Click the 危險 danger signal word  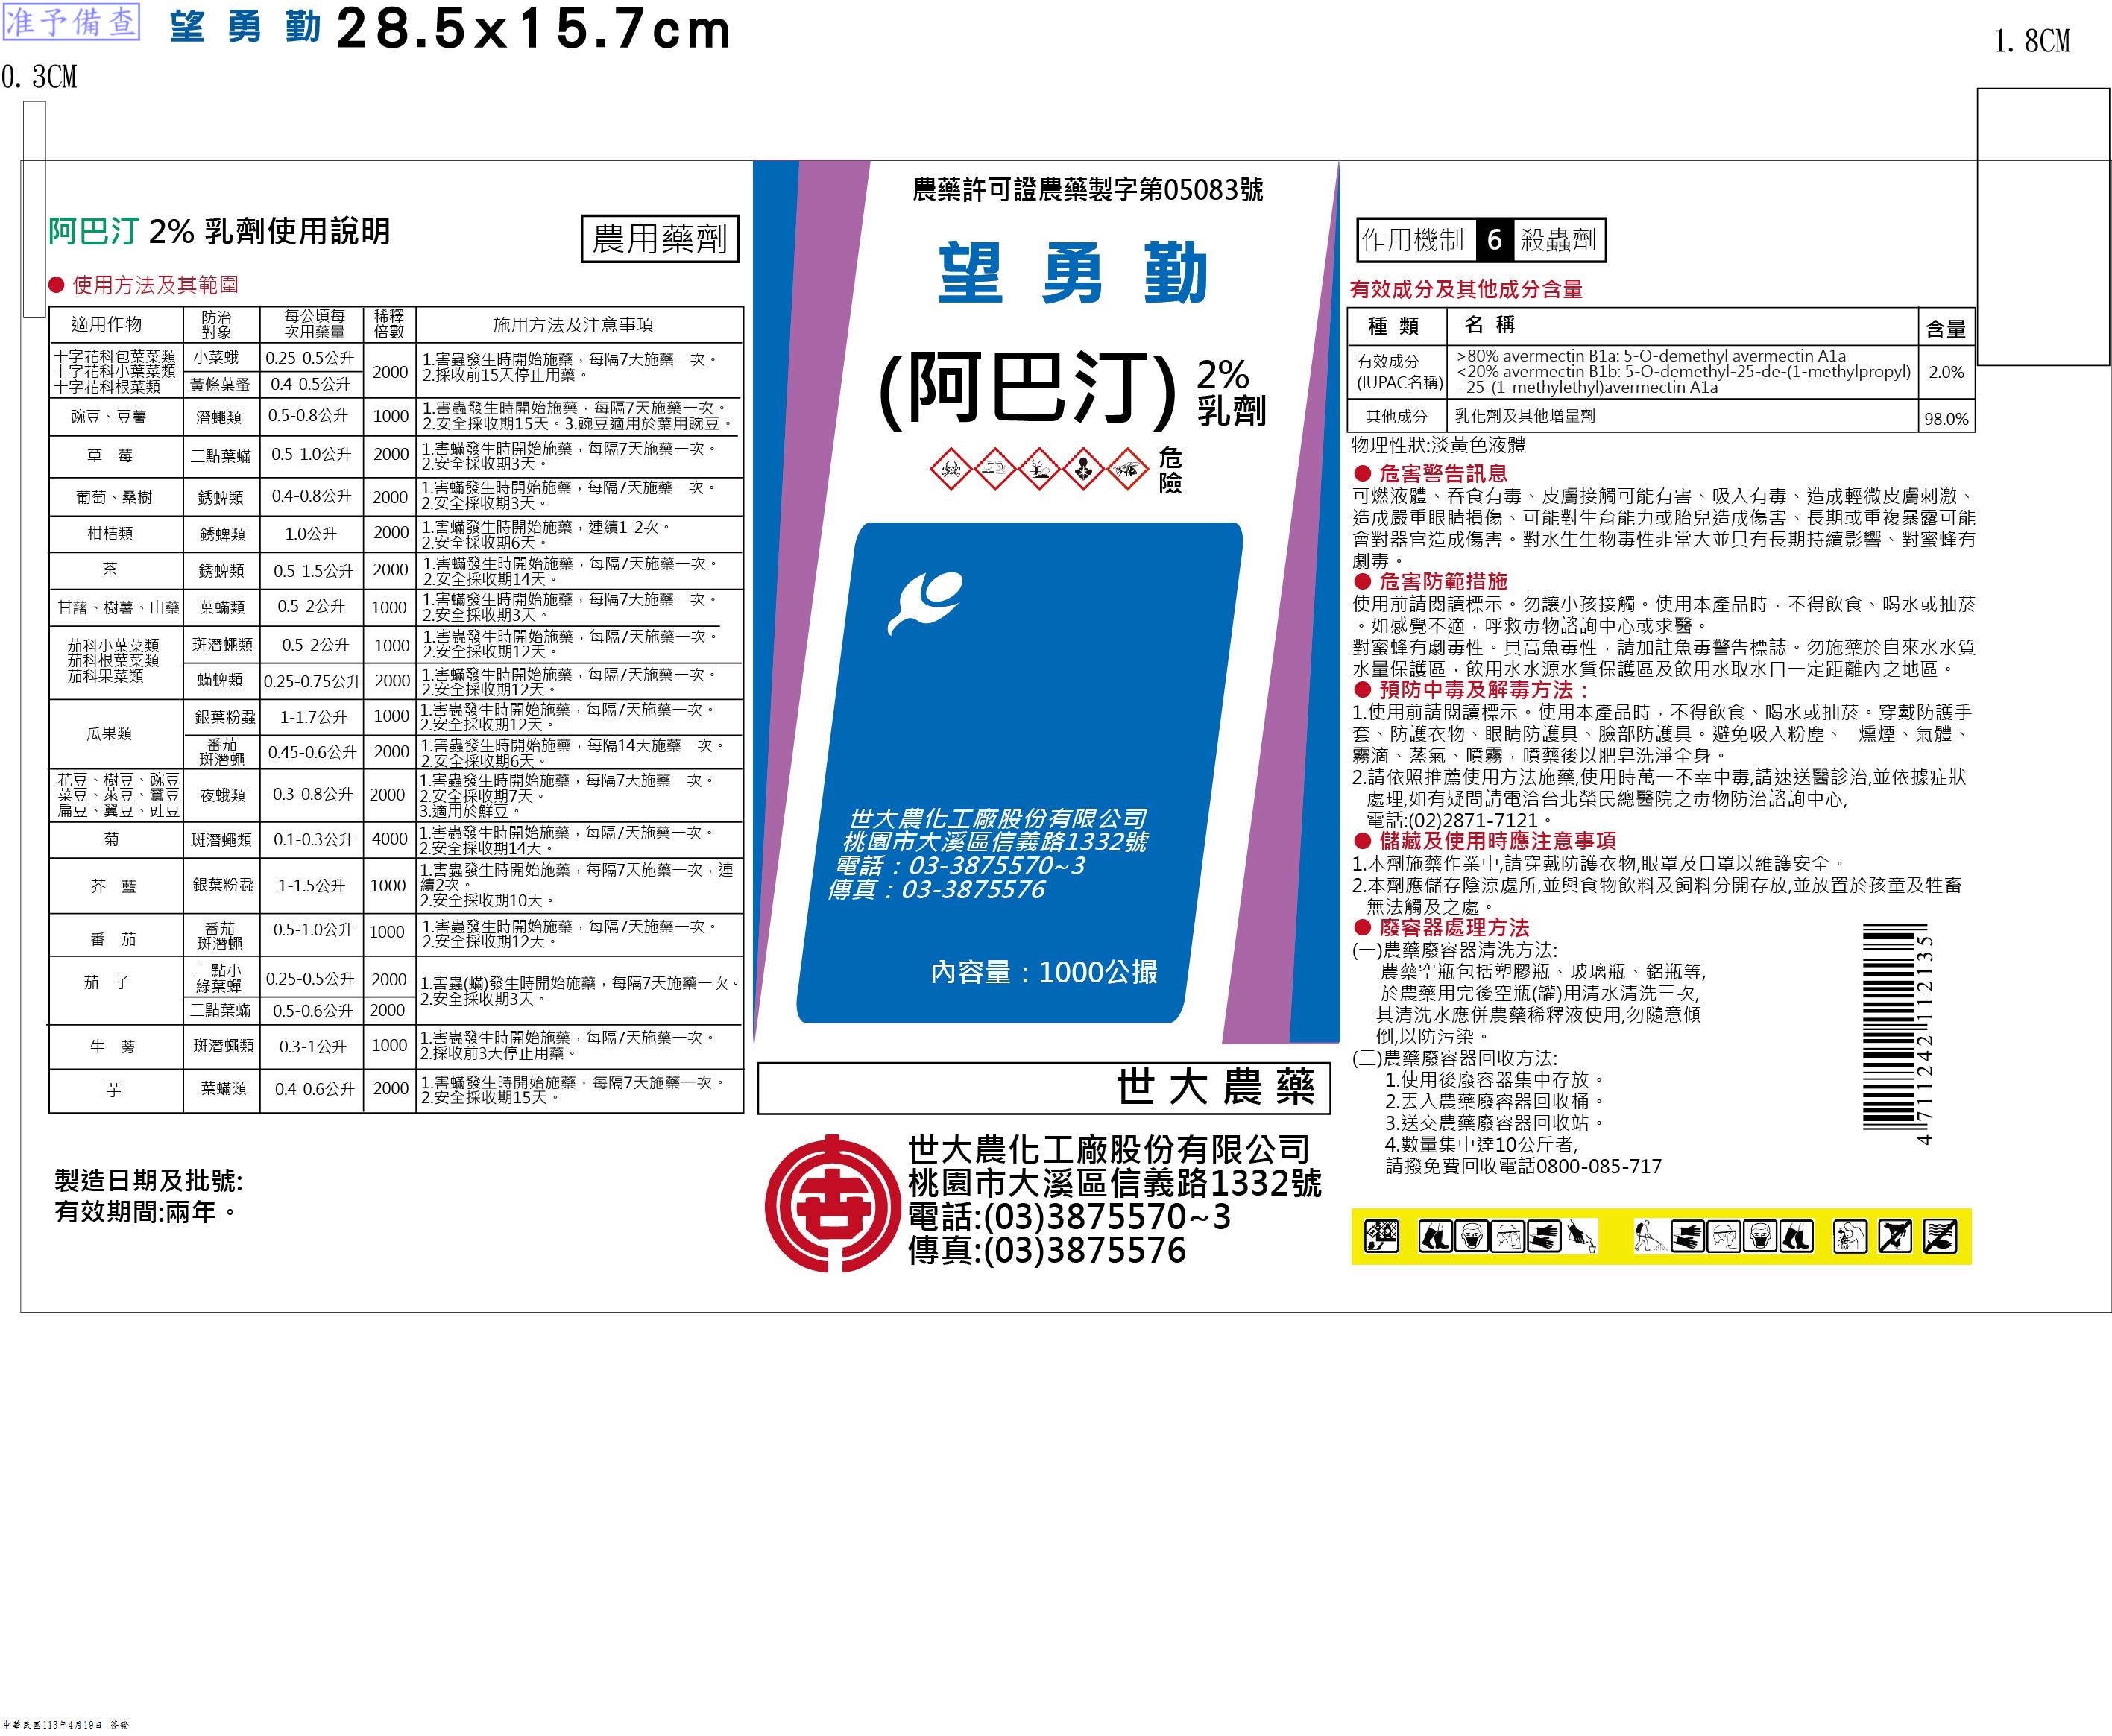coord(1171,470)
